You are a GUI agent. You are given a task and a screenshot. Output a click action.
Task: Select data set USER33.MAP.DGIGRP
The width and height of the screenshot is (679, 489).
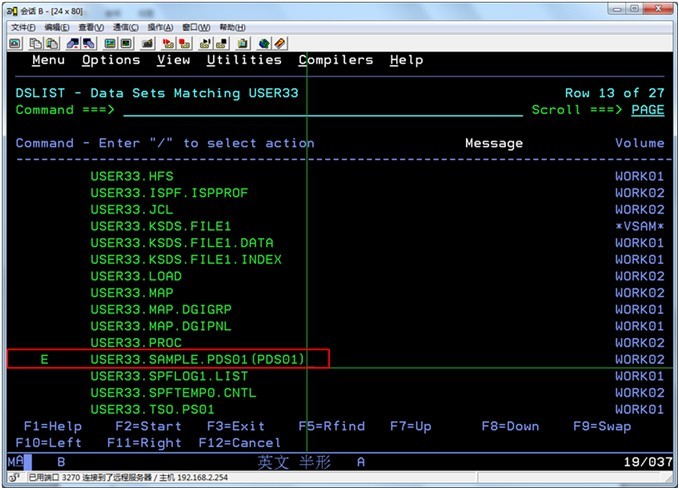click(x=161, y=309)
